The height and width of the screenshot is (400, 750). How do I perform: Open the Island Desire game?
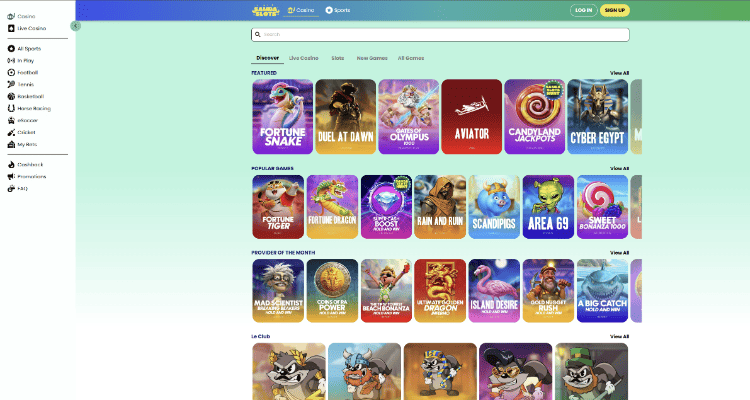[494, 291]
